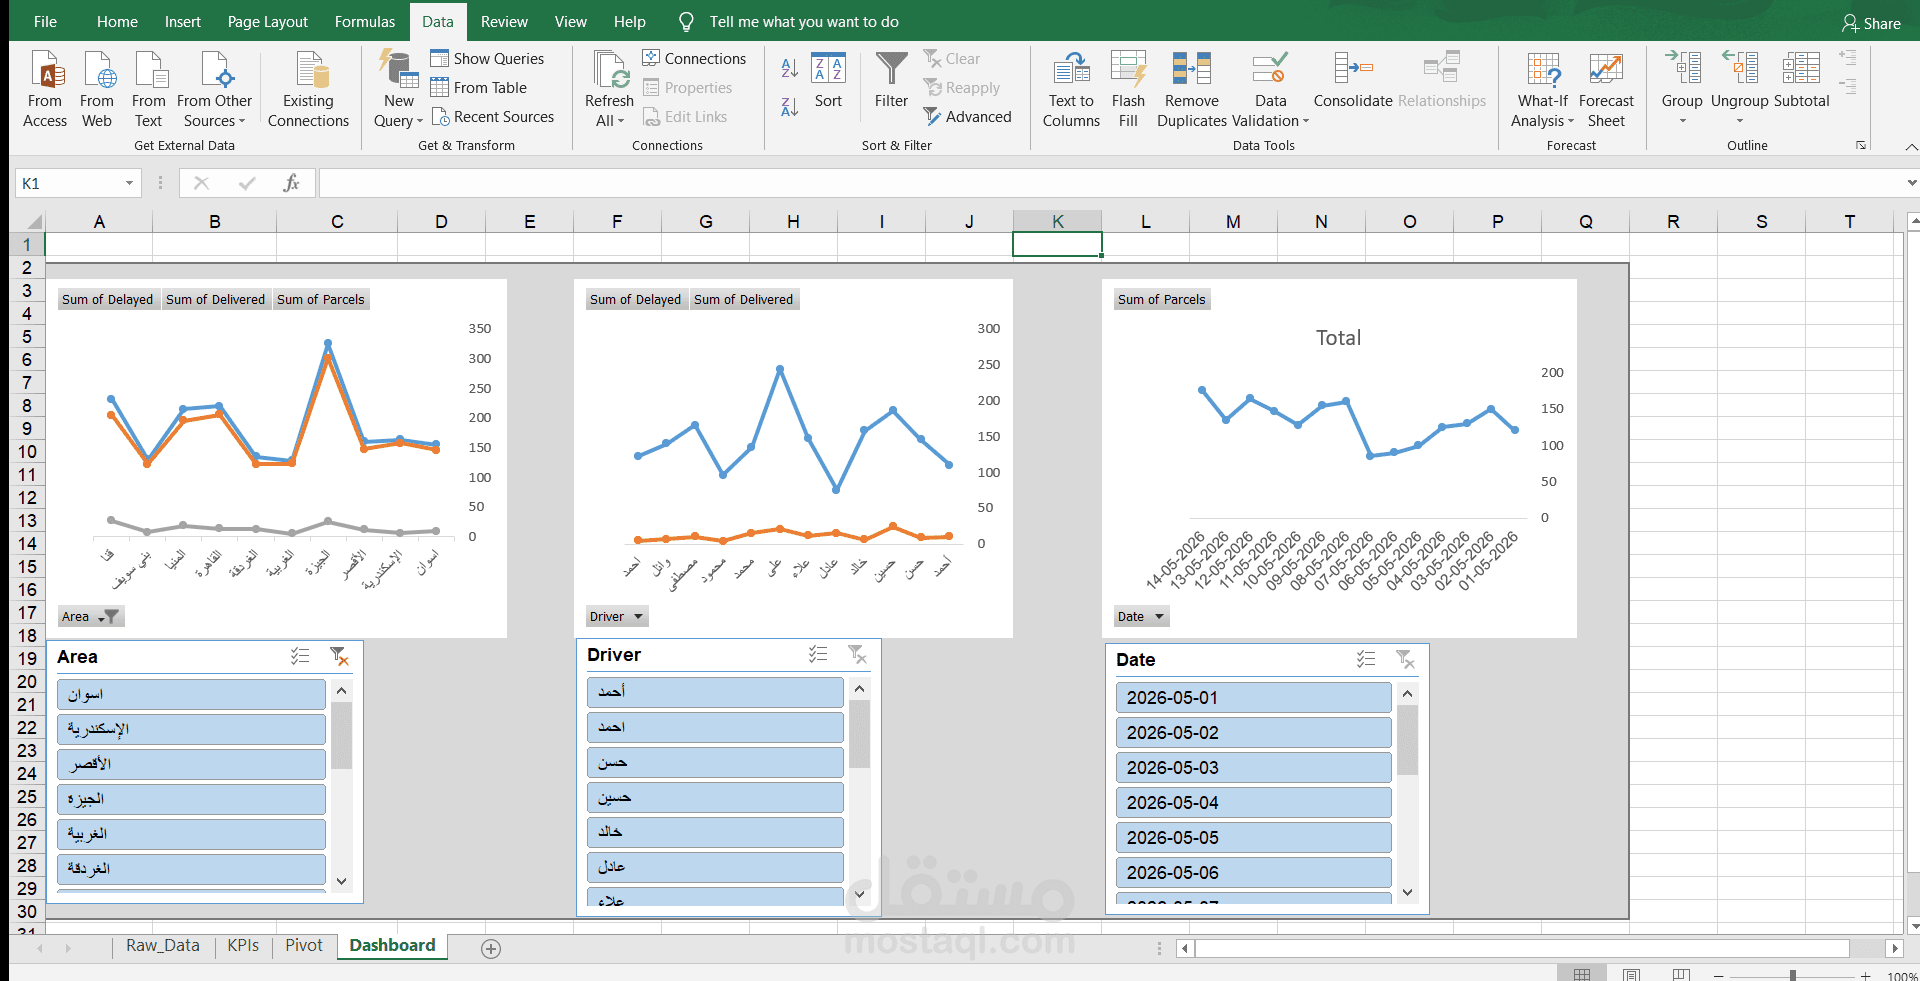Open Connections in the Connections group
Image resolution: width=1920 pixels, height=981 pixels.
tap(694, 59)
